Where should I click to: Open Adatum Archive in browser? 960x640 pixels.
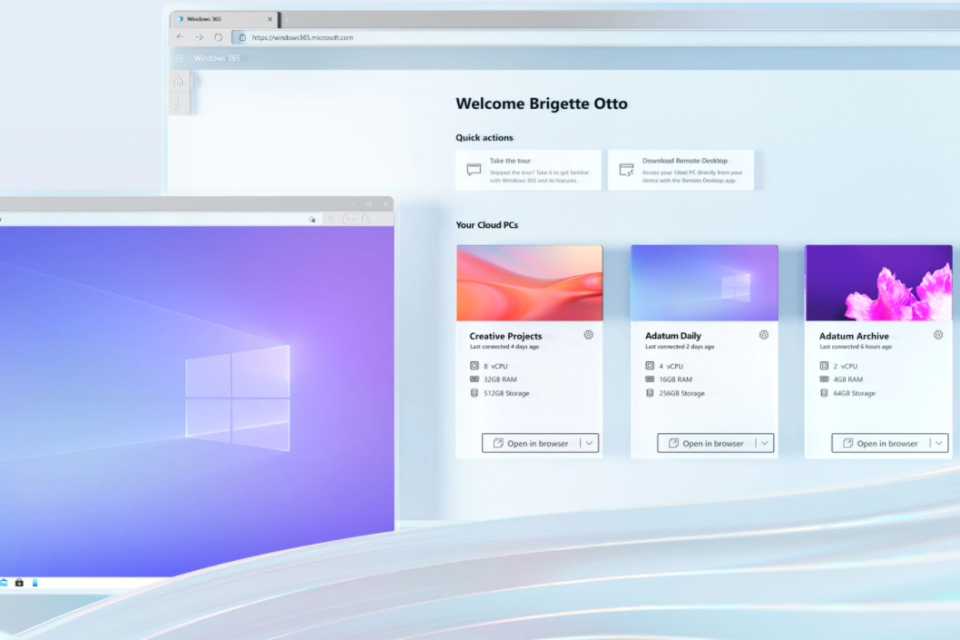tap(880, 443)
